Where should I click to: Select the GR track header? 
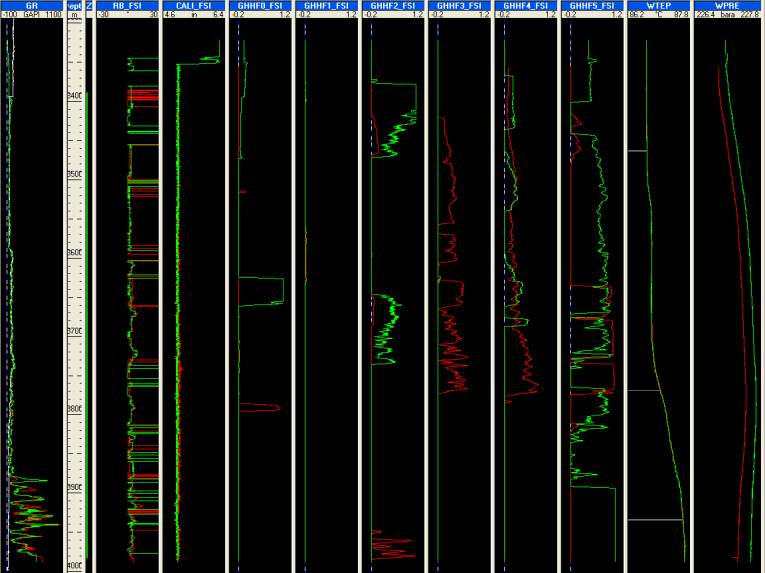pyautogui.click(x=31, y=5)
